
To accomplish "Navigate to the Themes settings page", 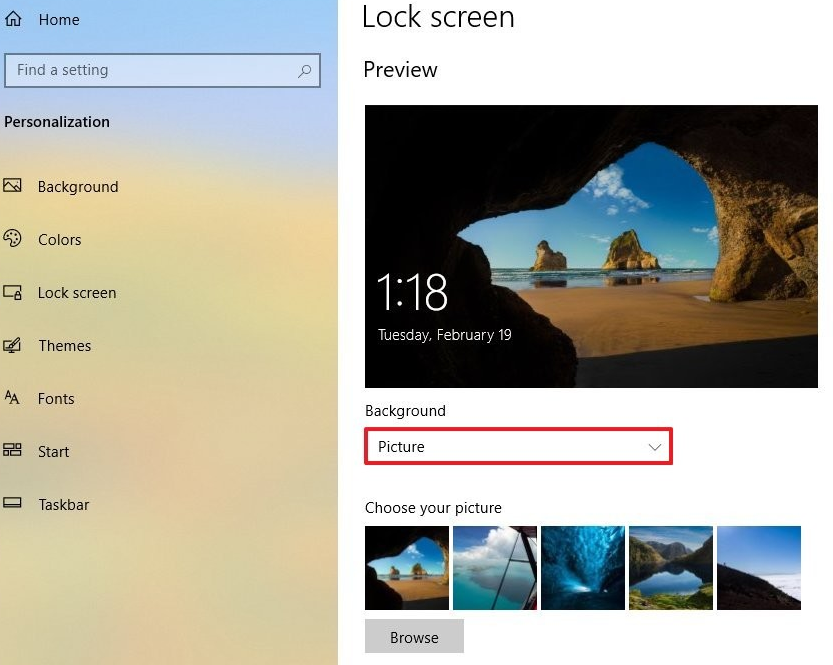I will coord(64,345).
